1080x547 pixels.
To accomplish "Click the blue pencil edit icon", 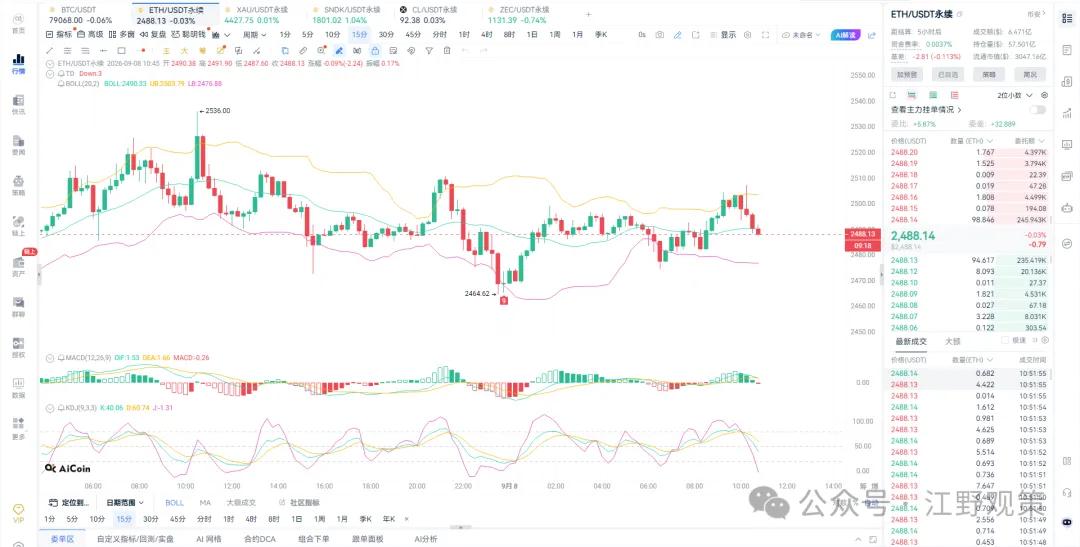I will point(678,34).
